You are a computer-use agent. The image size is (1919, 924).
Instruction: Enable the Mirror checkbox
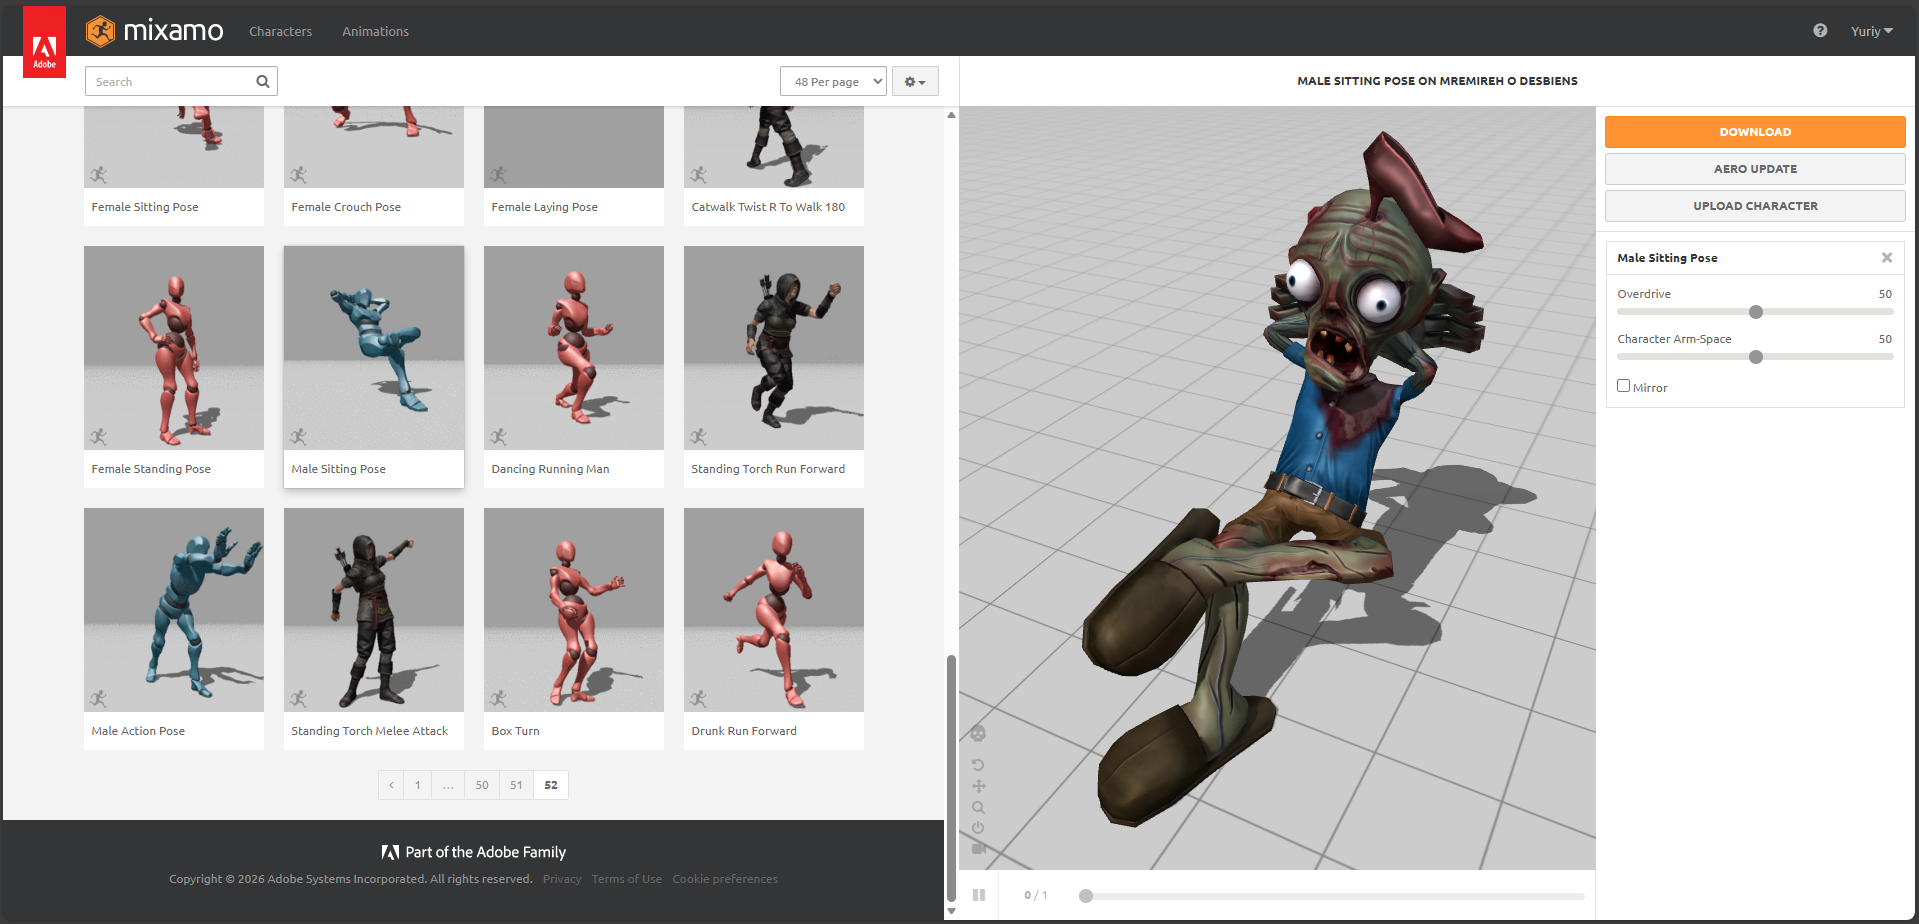(1623, 386)
